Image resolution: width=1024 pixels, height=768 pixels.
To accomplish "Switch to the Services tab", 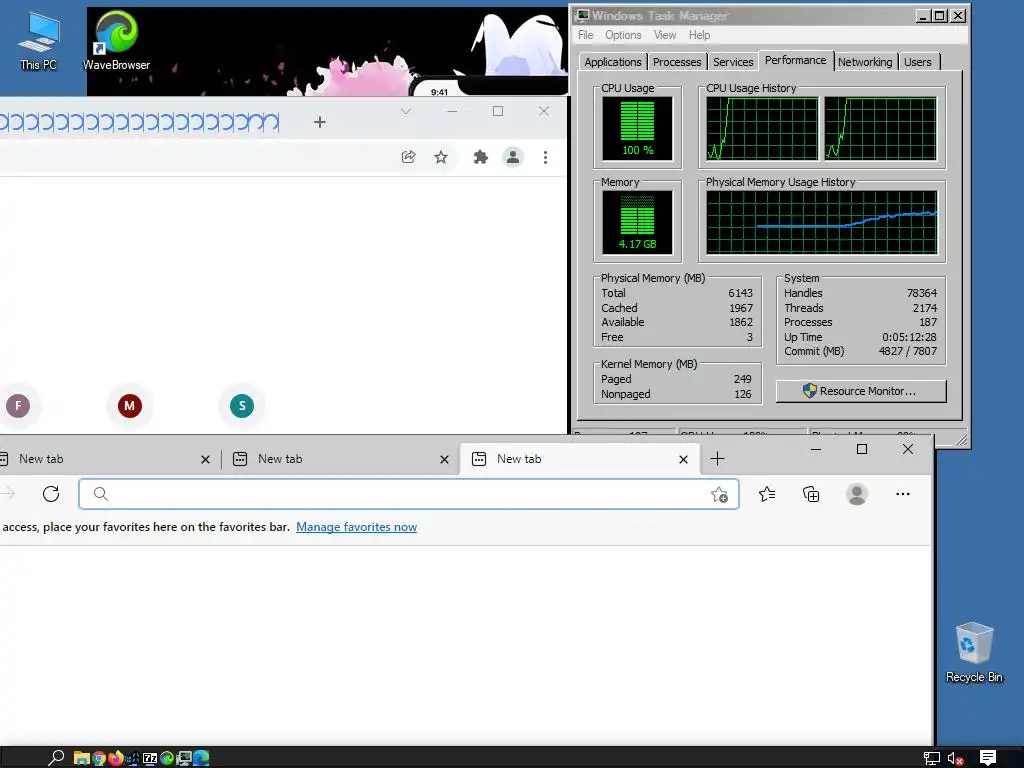I will (733, 62).
